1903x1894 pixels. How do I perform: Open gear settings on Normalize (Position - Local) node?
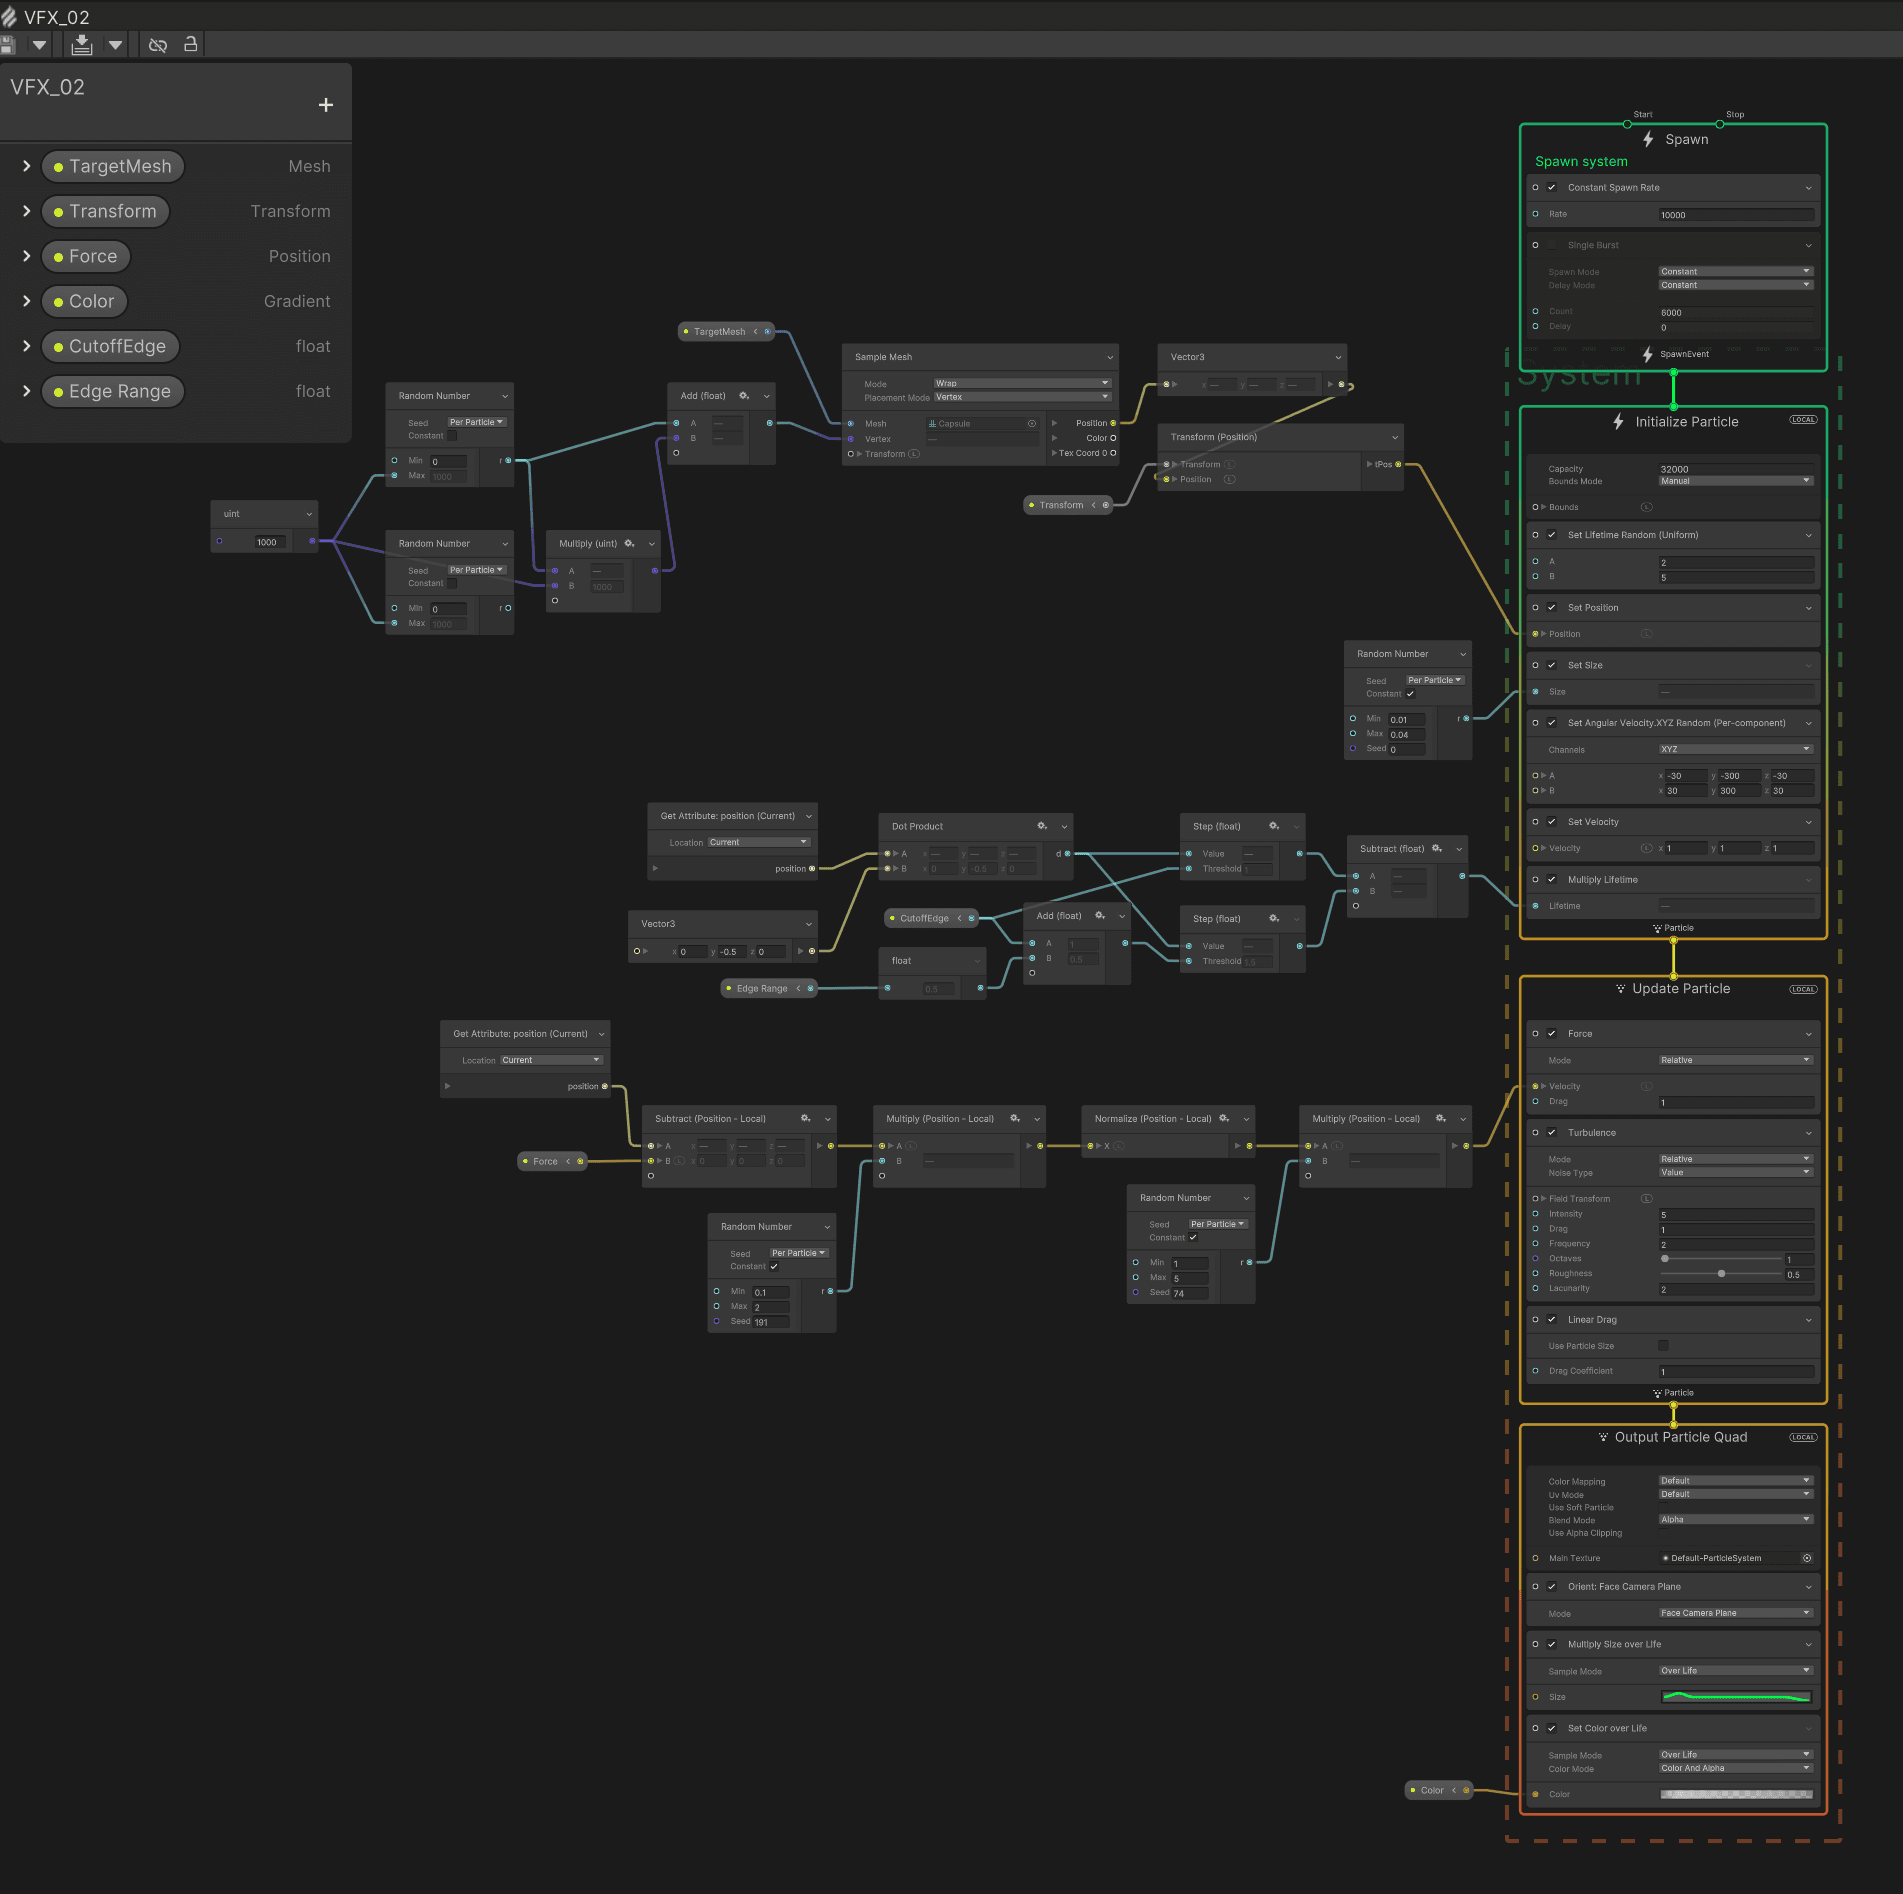pos(1224,1118)
